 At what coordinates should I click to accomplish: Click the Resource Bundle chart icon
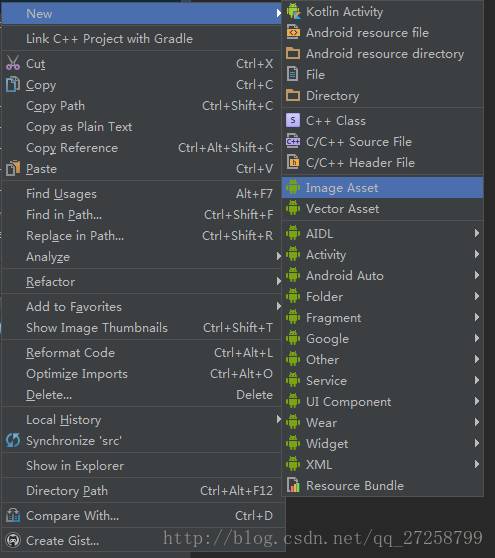pos(293,485)
